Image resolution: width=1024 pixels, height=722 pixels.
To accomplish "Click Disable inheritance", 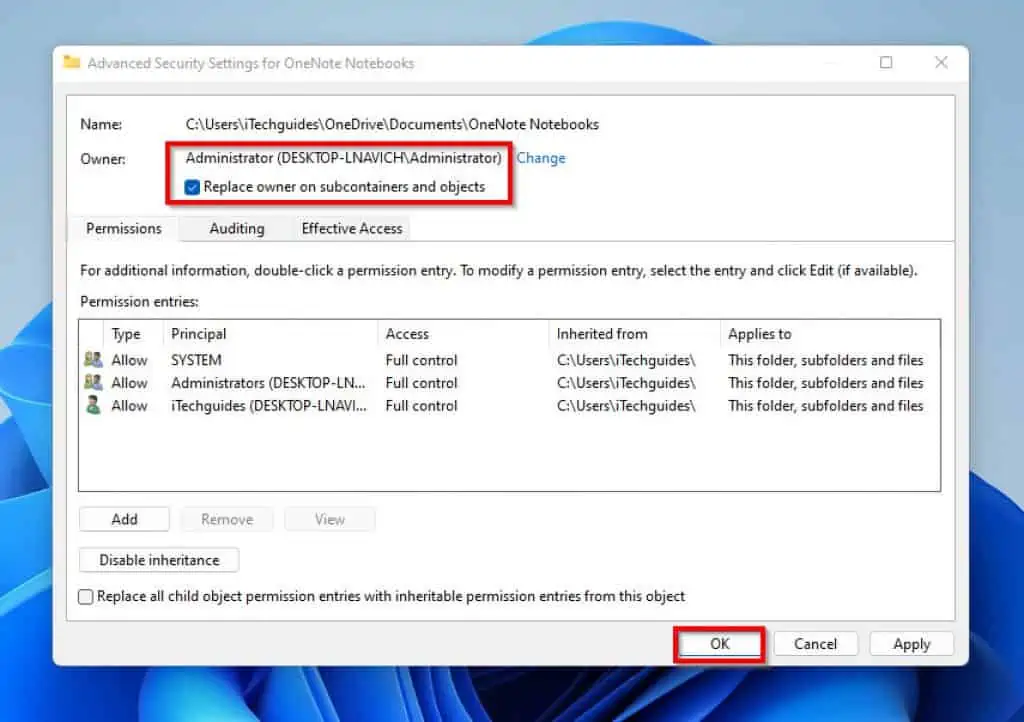I will point(158,559).
